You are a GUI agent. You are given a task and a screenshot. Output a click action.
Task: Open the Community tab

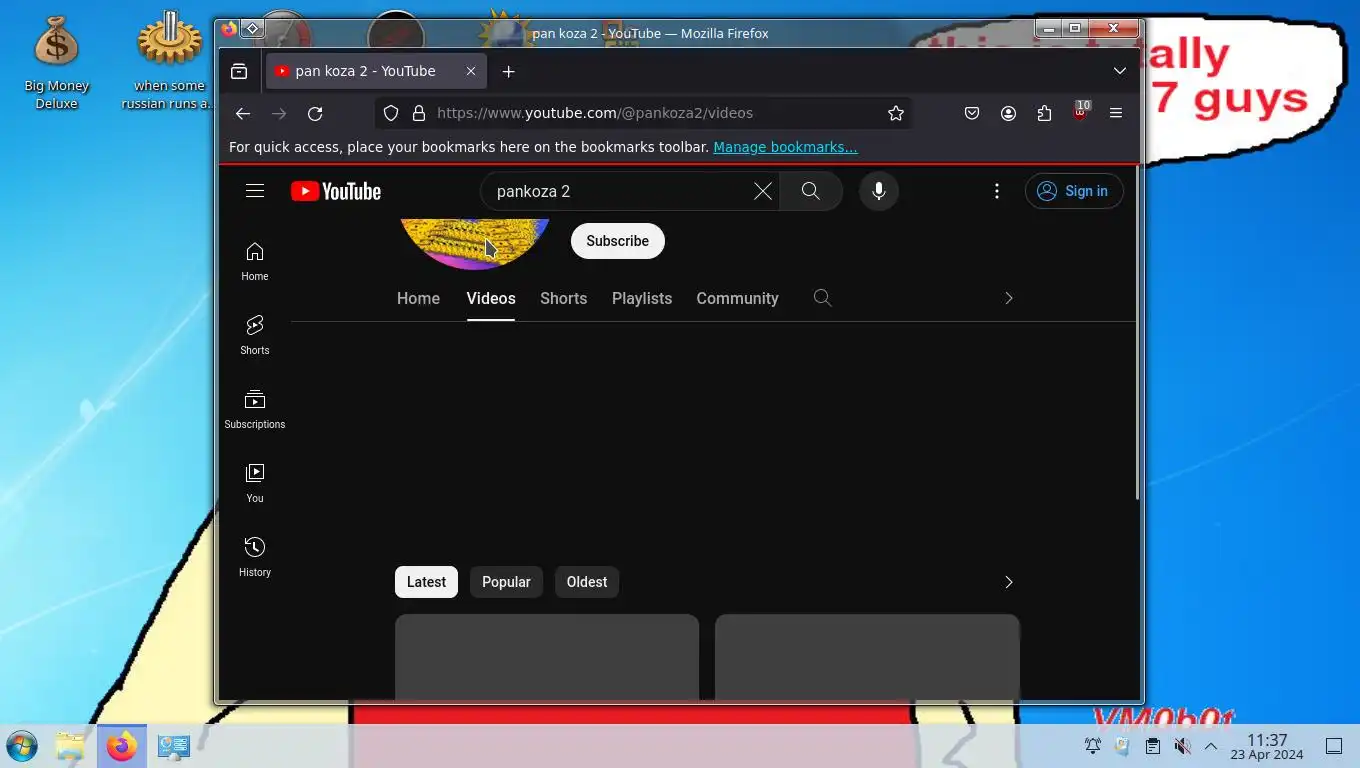(737, 298)
